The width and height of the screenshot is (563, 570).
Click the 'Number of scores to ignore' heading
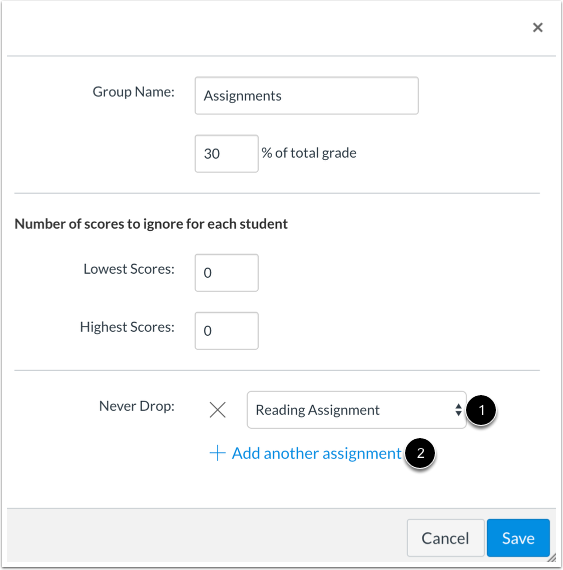(x=151, y=224)
